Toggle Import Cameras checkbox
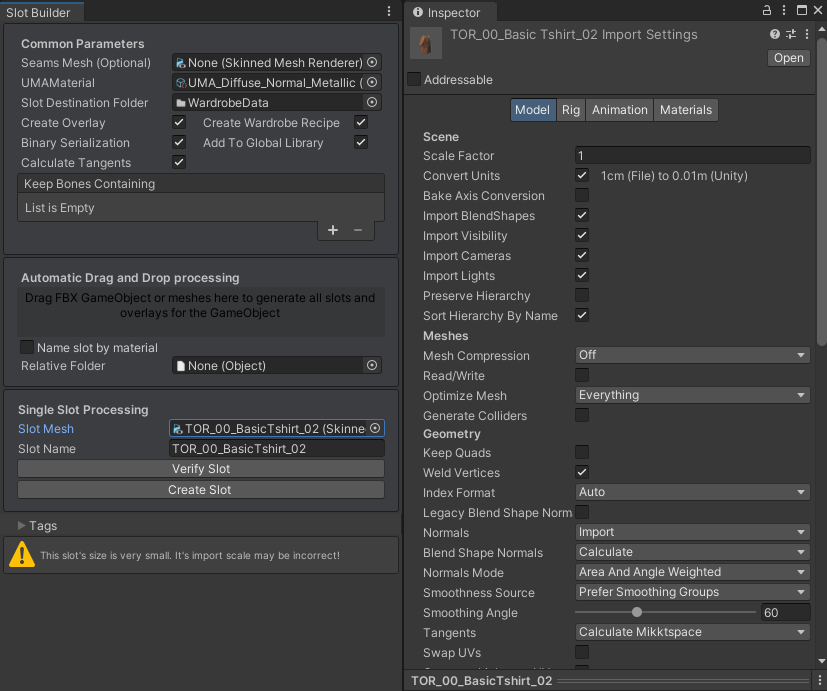This screenshot has width=827, height=691. (582, 255)
